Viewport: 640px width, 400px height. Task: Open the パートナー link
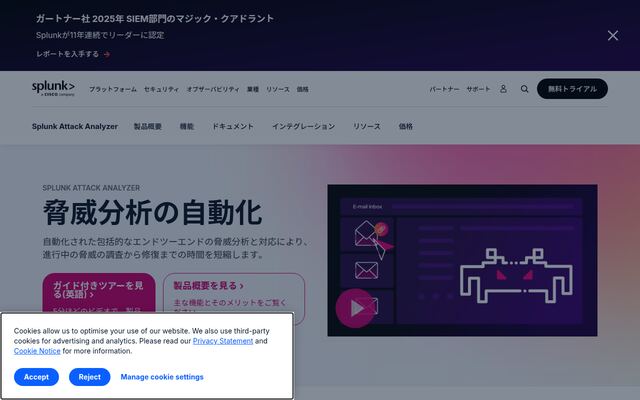point(444,89)
